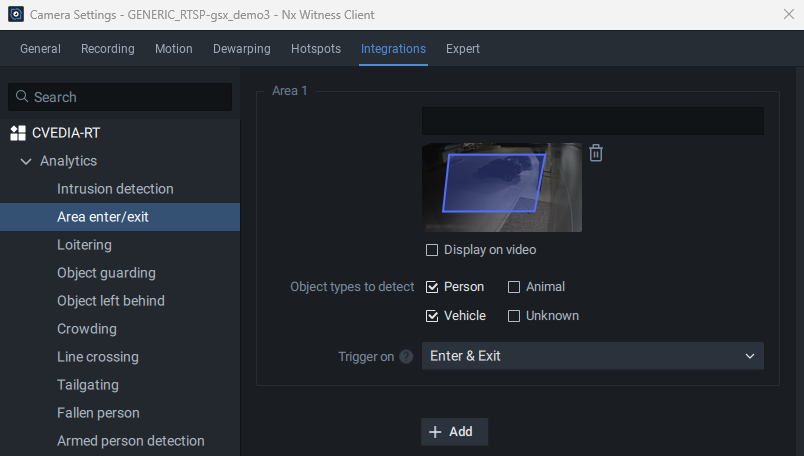Open Line crossing analytics settings
The height and width of the screenshot is (456, 804).
[98, 357]
